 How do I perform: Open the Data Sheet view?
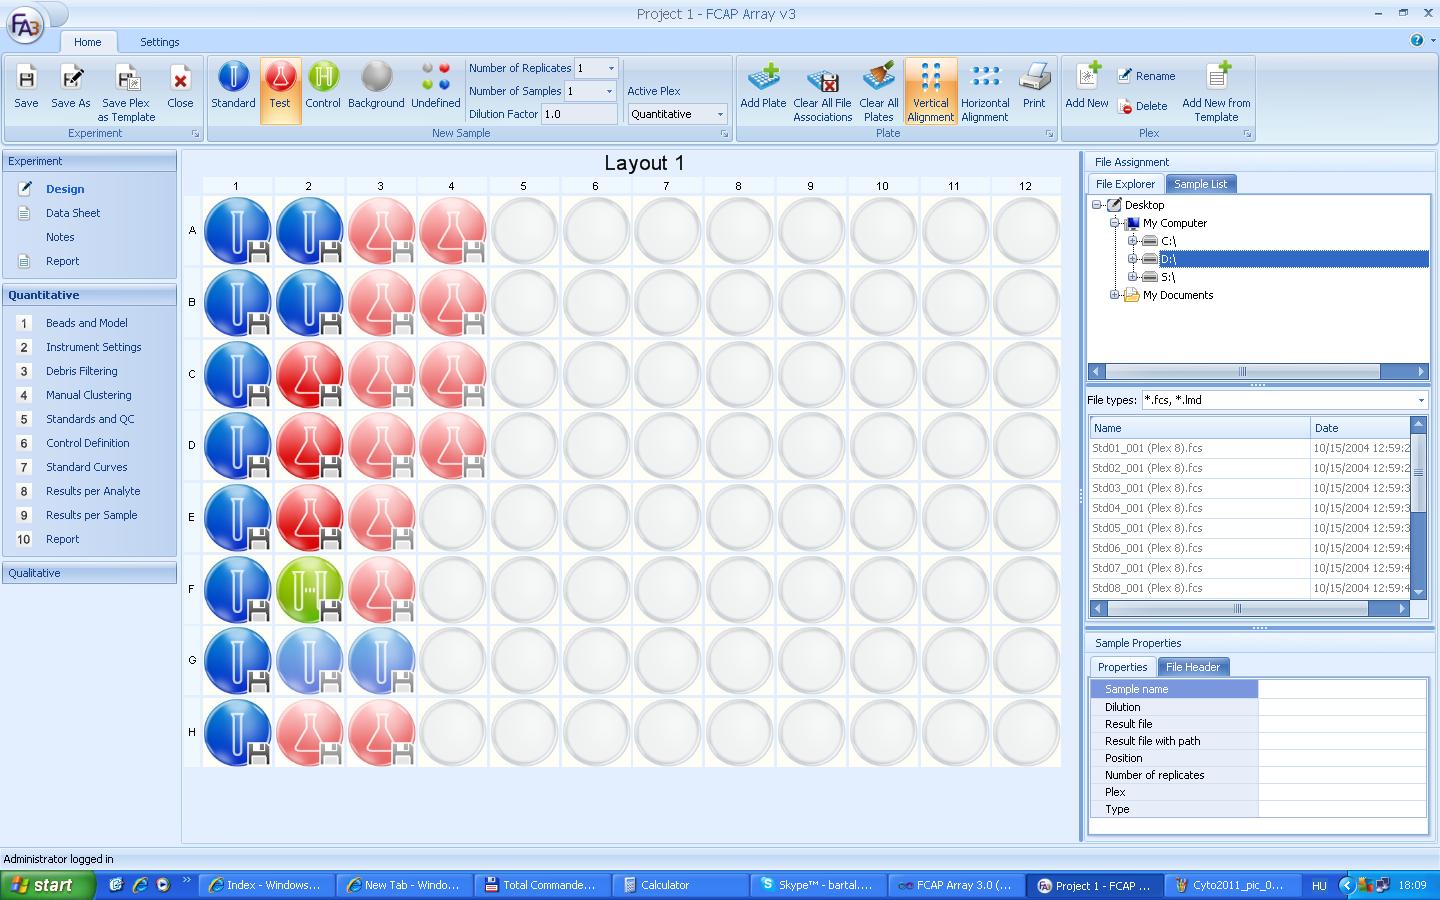click(73, 213)
